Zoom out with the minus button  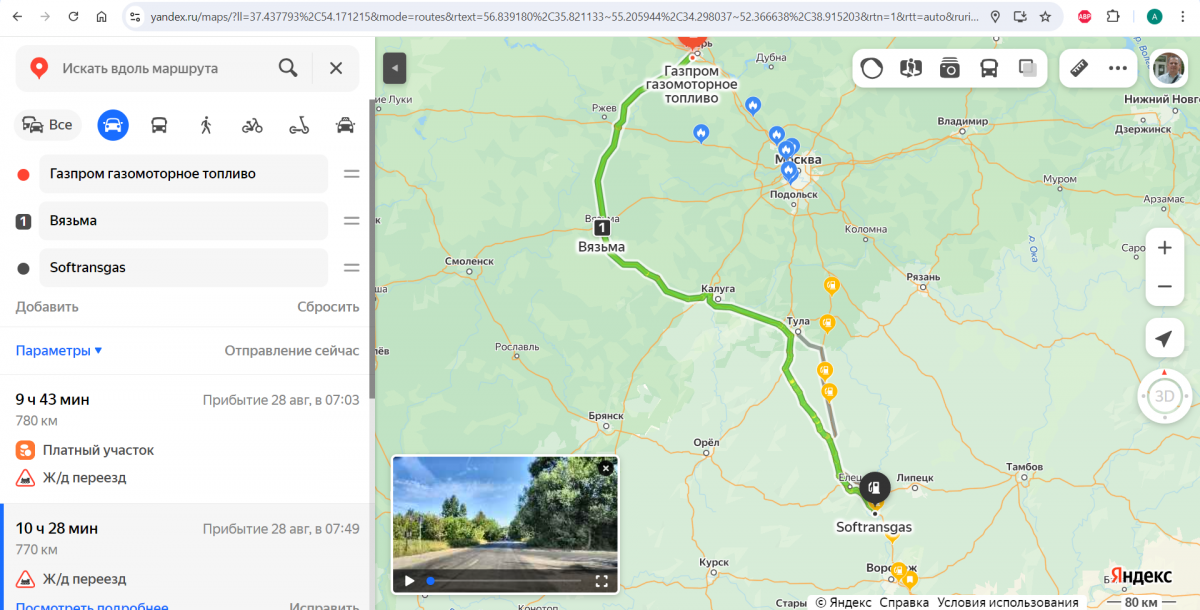(1164, 287)
